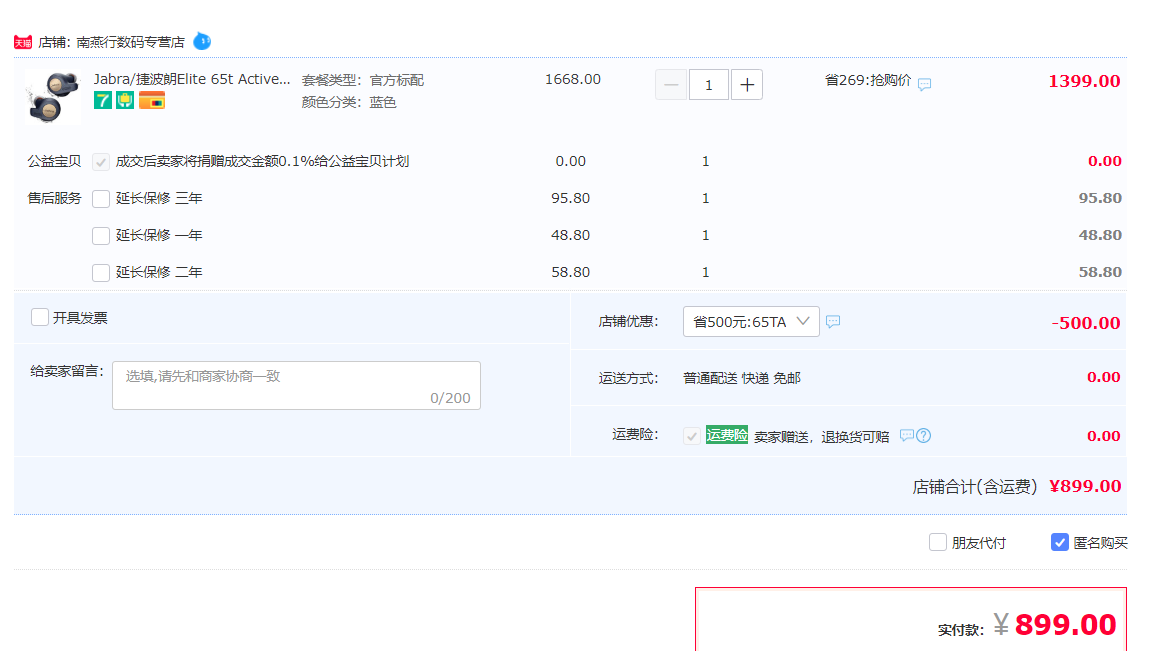The image size is (1164, 651).
Task: Click the green 7-day return badge
Action: point(102,100)
